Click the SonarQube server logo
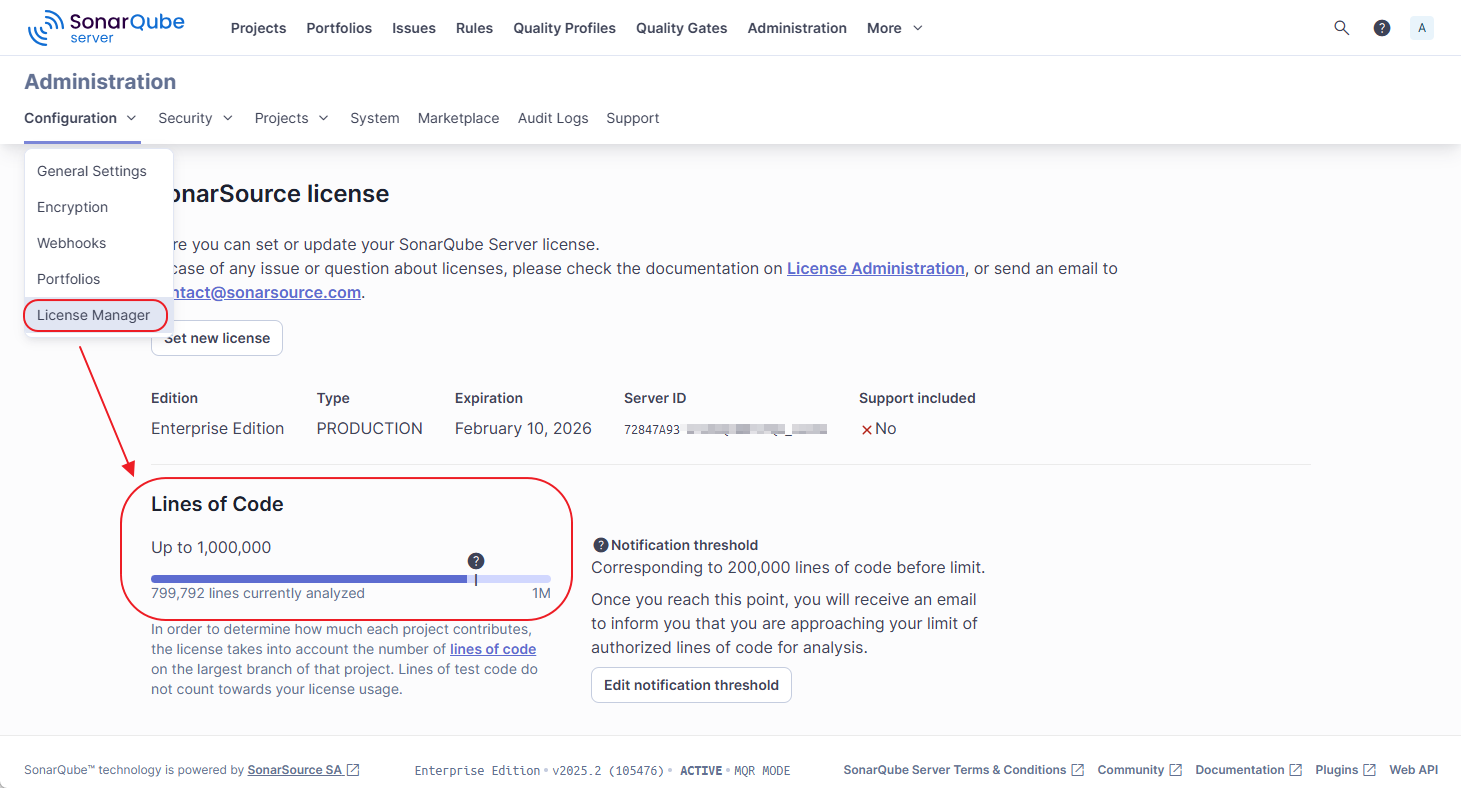This screenshot has width=1461, height=788. [x=106, y=28]
